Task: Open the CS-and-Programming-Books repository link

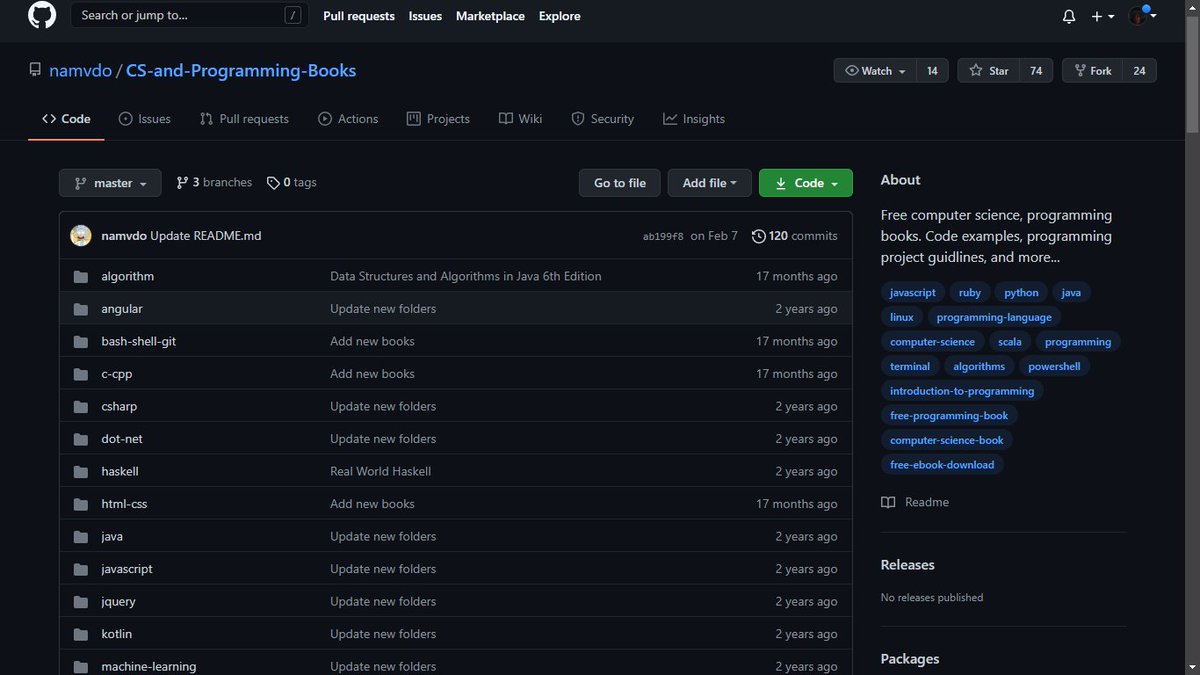Action: click(x=241, y=71)
